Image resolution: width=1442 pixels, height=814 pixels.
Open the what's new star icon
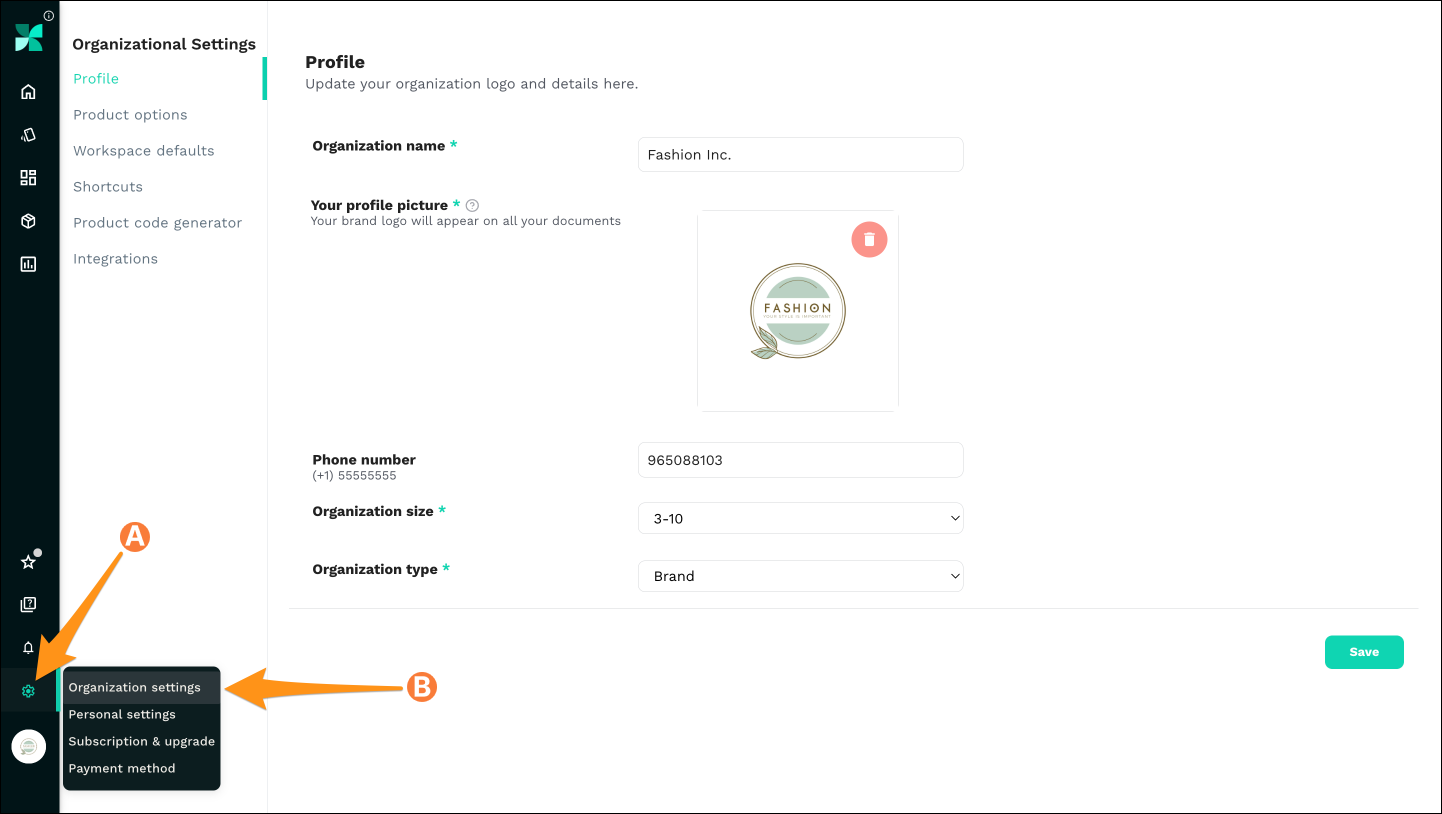[x=28, y=561]
